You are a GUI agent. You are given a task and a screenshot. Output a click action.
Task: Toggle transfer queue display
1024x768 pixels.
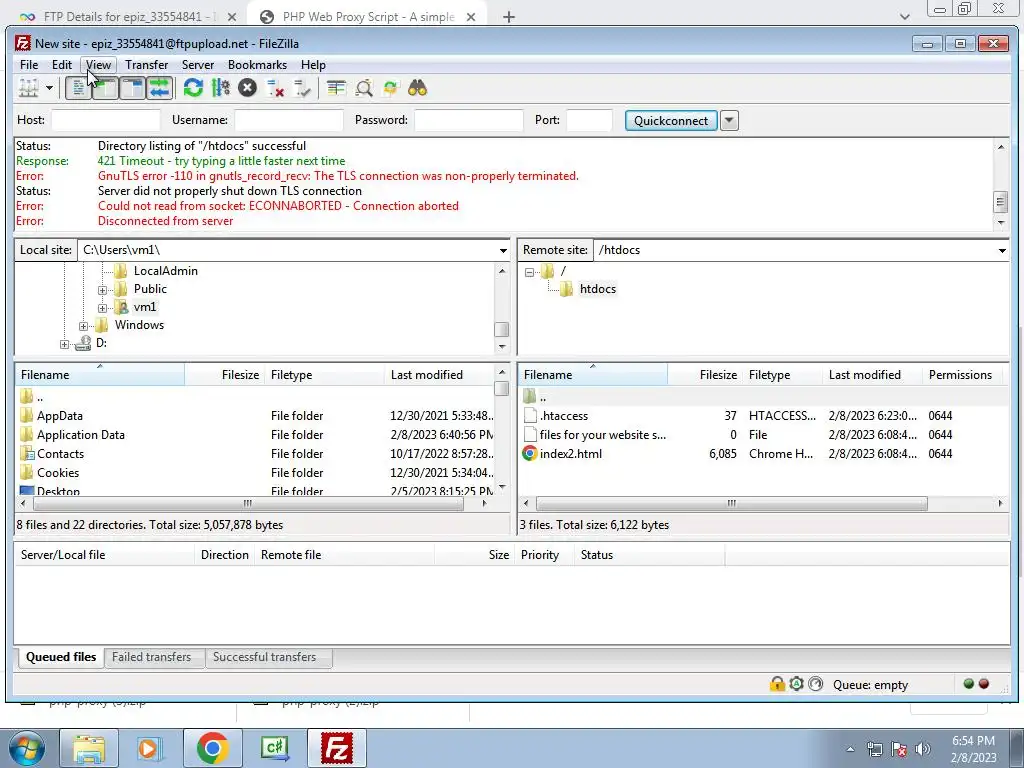[x=159, y=88]
